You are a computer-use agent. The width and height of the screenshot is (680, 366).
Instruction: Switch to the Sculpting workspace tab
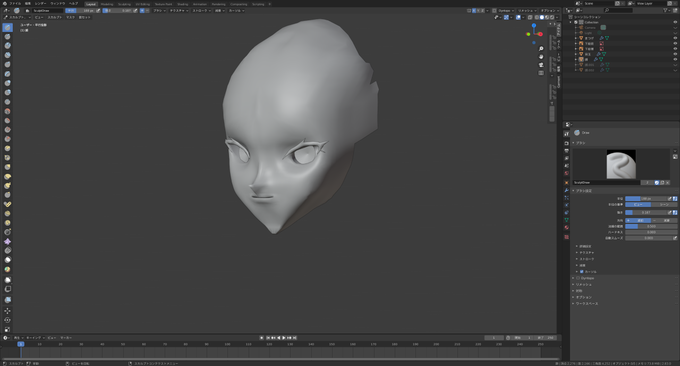124,4
